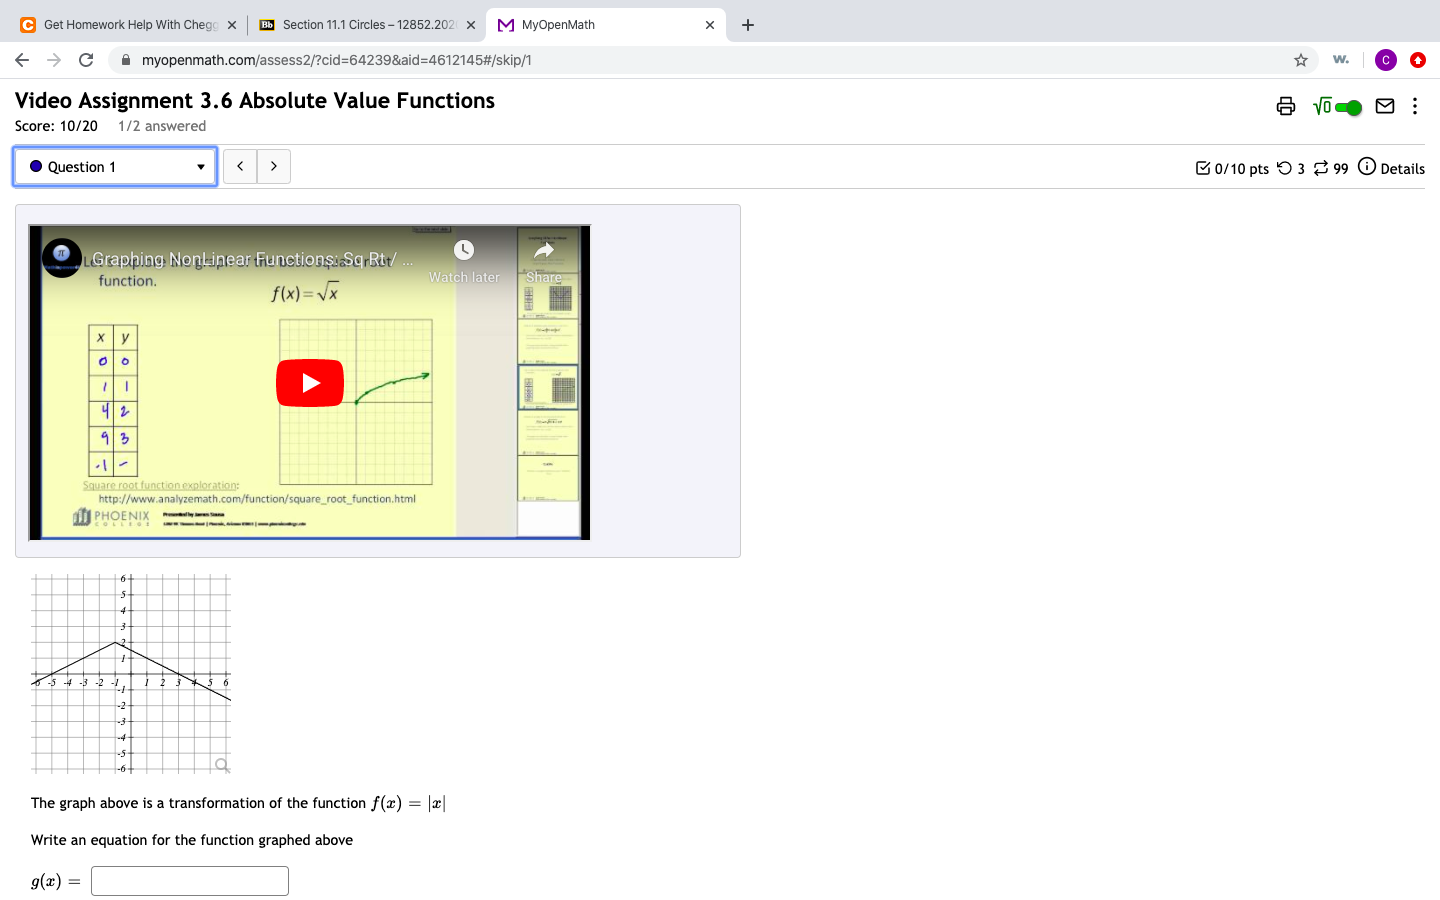
Task: Click the Watch later clock icon
Action: (x=464, y=250)
